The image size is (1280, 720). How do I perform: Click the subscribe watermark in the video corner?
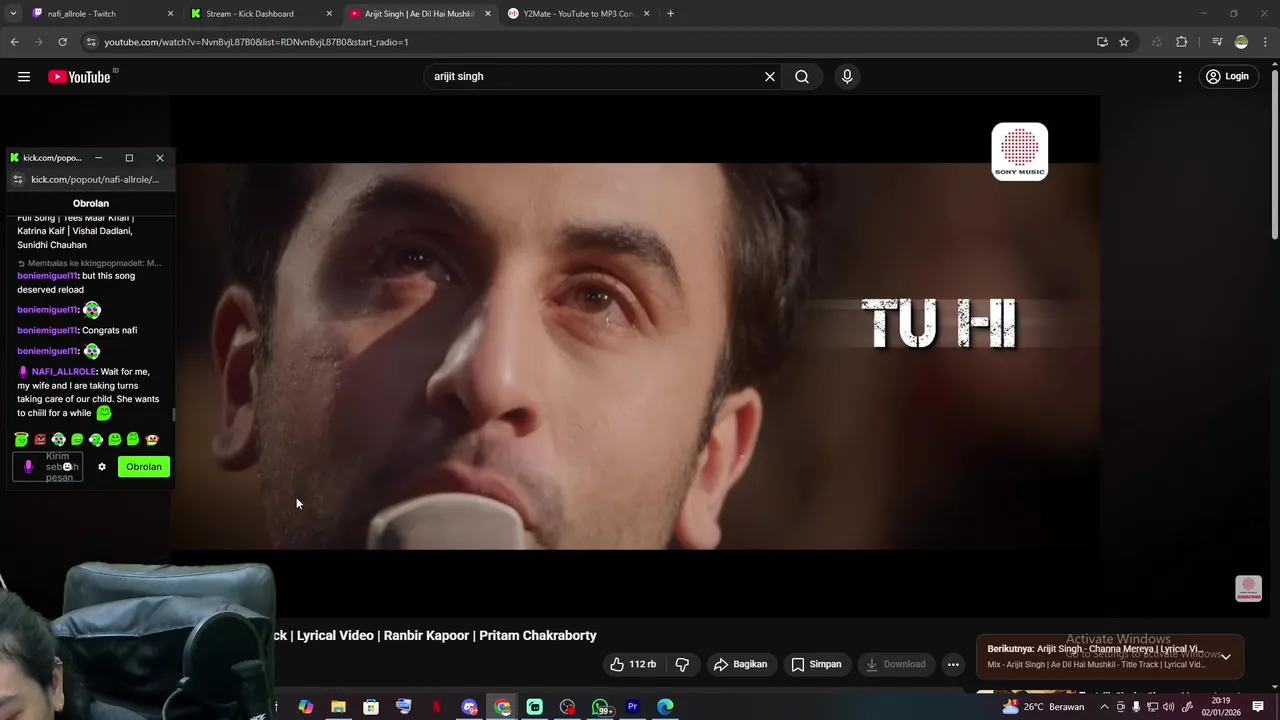(1249, 588)
